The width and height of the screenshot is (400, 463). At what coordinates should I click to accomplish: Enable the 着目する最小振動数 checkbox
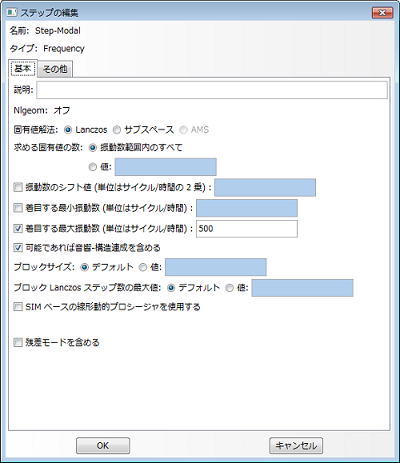click(18, 208)
